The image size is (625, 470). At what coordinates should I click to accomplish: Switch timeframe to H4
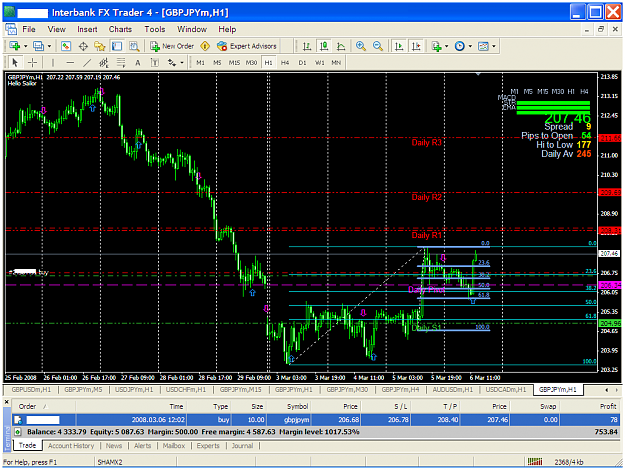[285, 63]
